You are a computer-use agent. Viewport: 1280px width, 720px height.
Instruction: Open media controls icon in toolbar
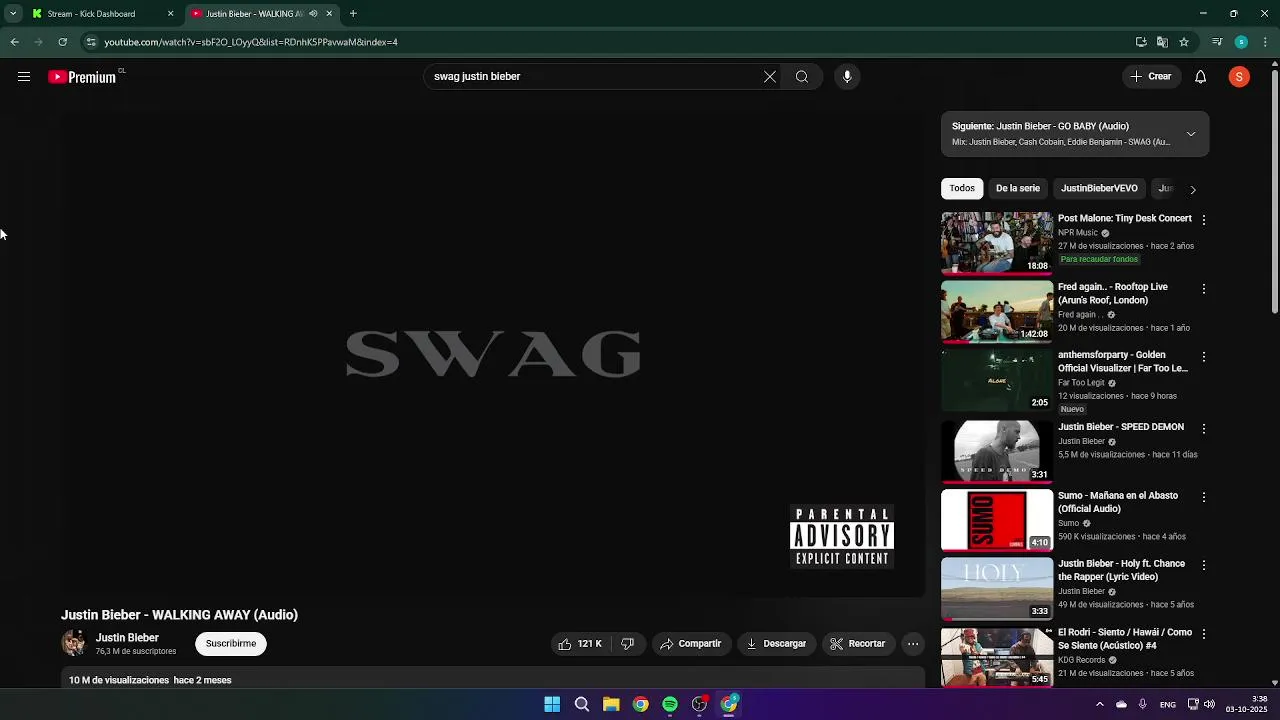1217,42
